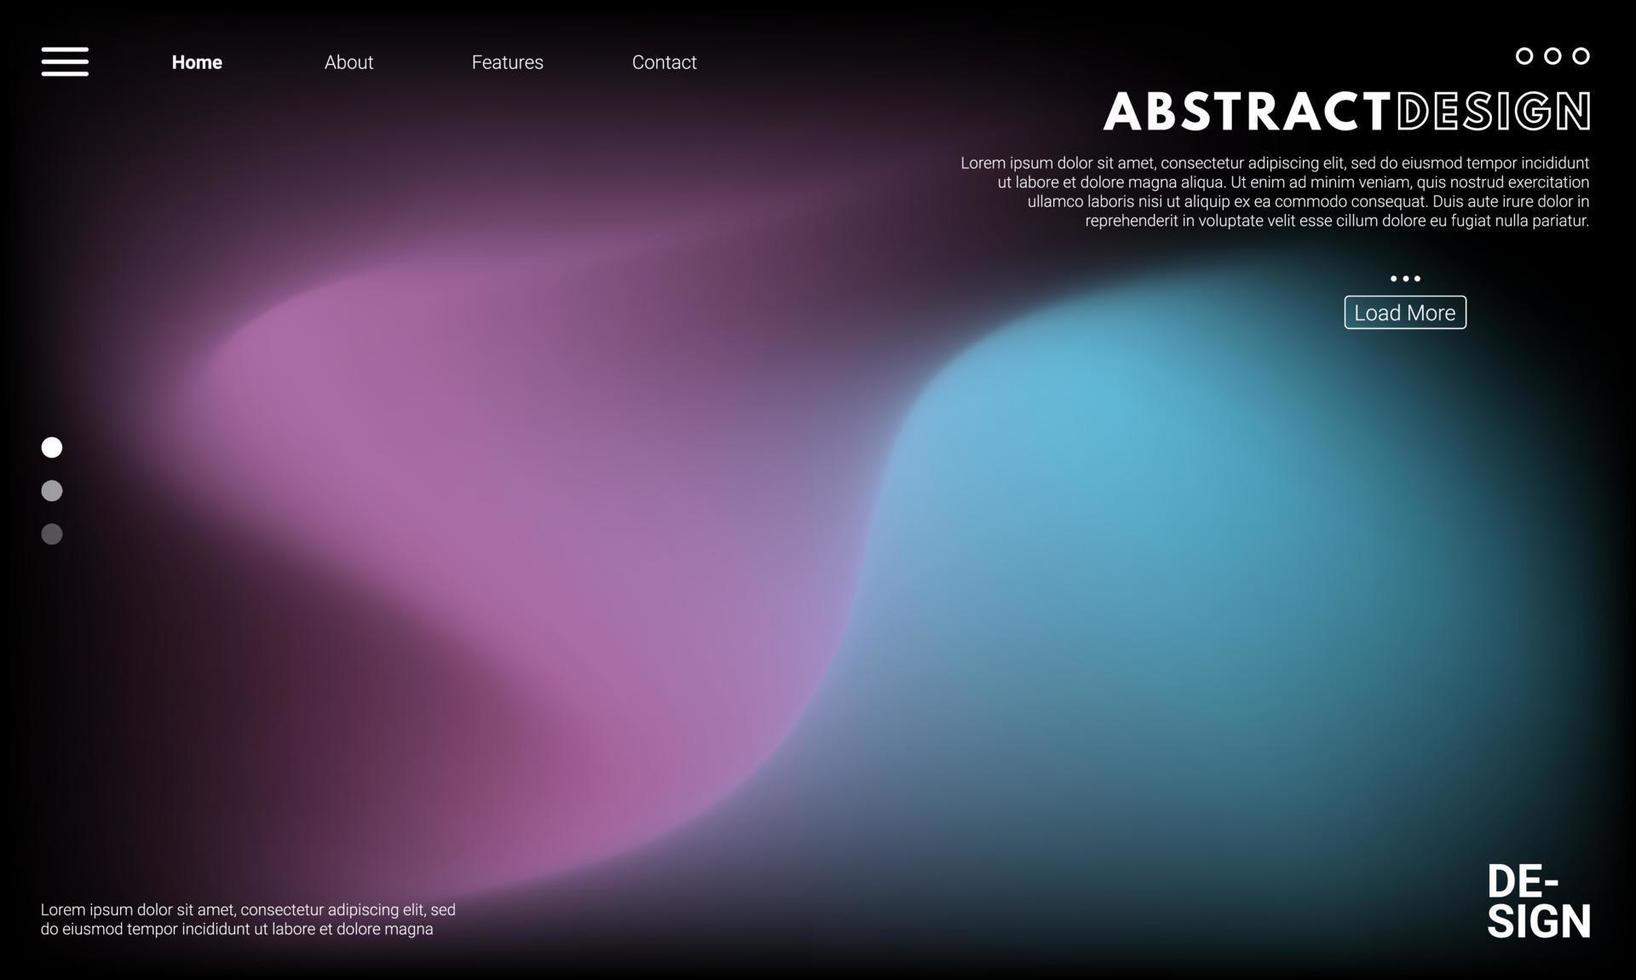Screen dimensions: 1636x980
Task: Open the Contact nav item
Action: [x=664, y=62]
